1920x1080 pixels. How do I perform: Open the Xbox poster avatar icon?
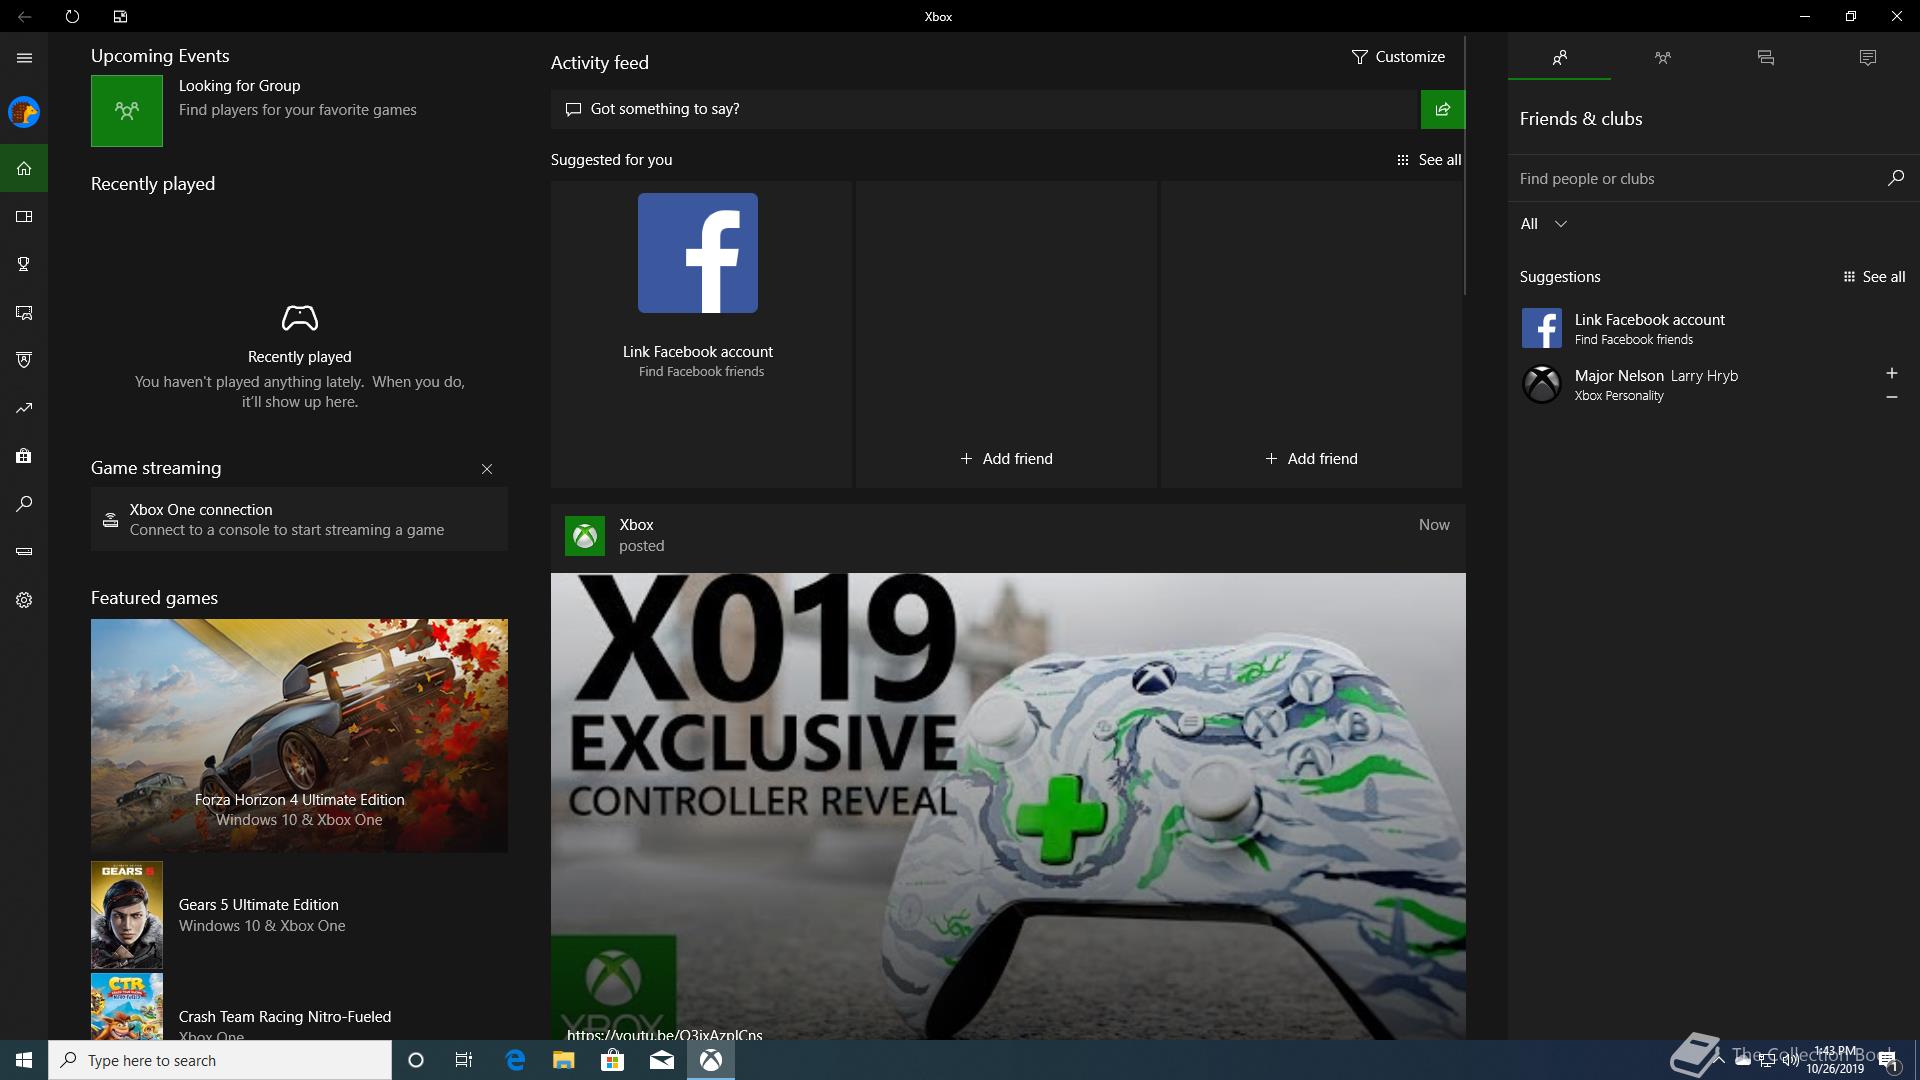click(x=585, y=536)
